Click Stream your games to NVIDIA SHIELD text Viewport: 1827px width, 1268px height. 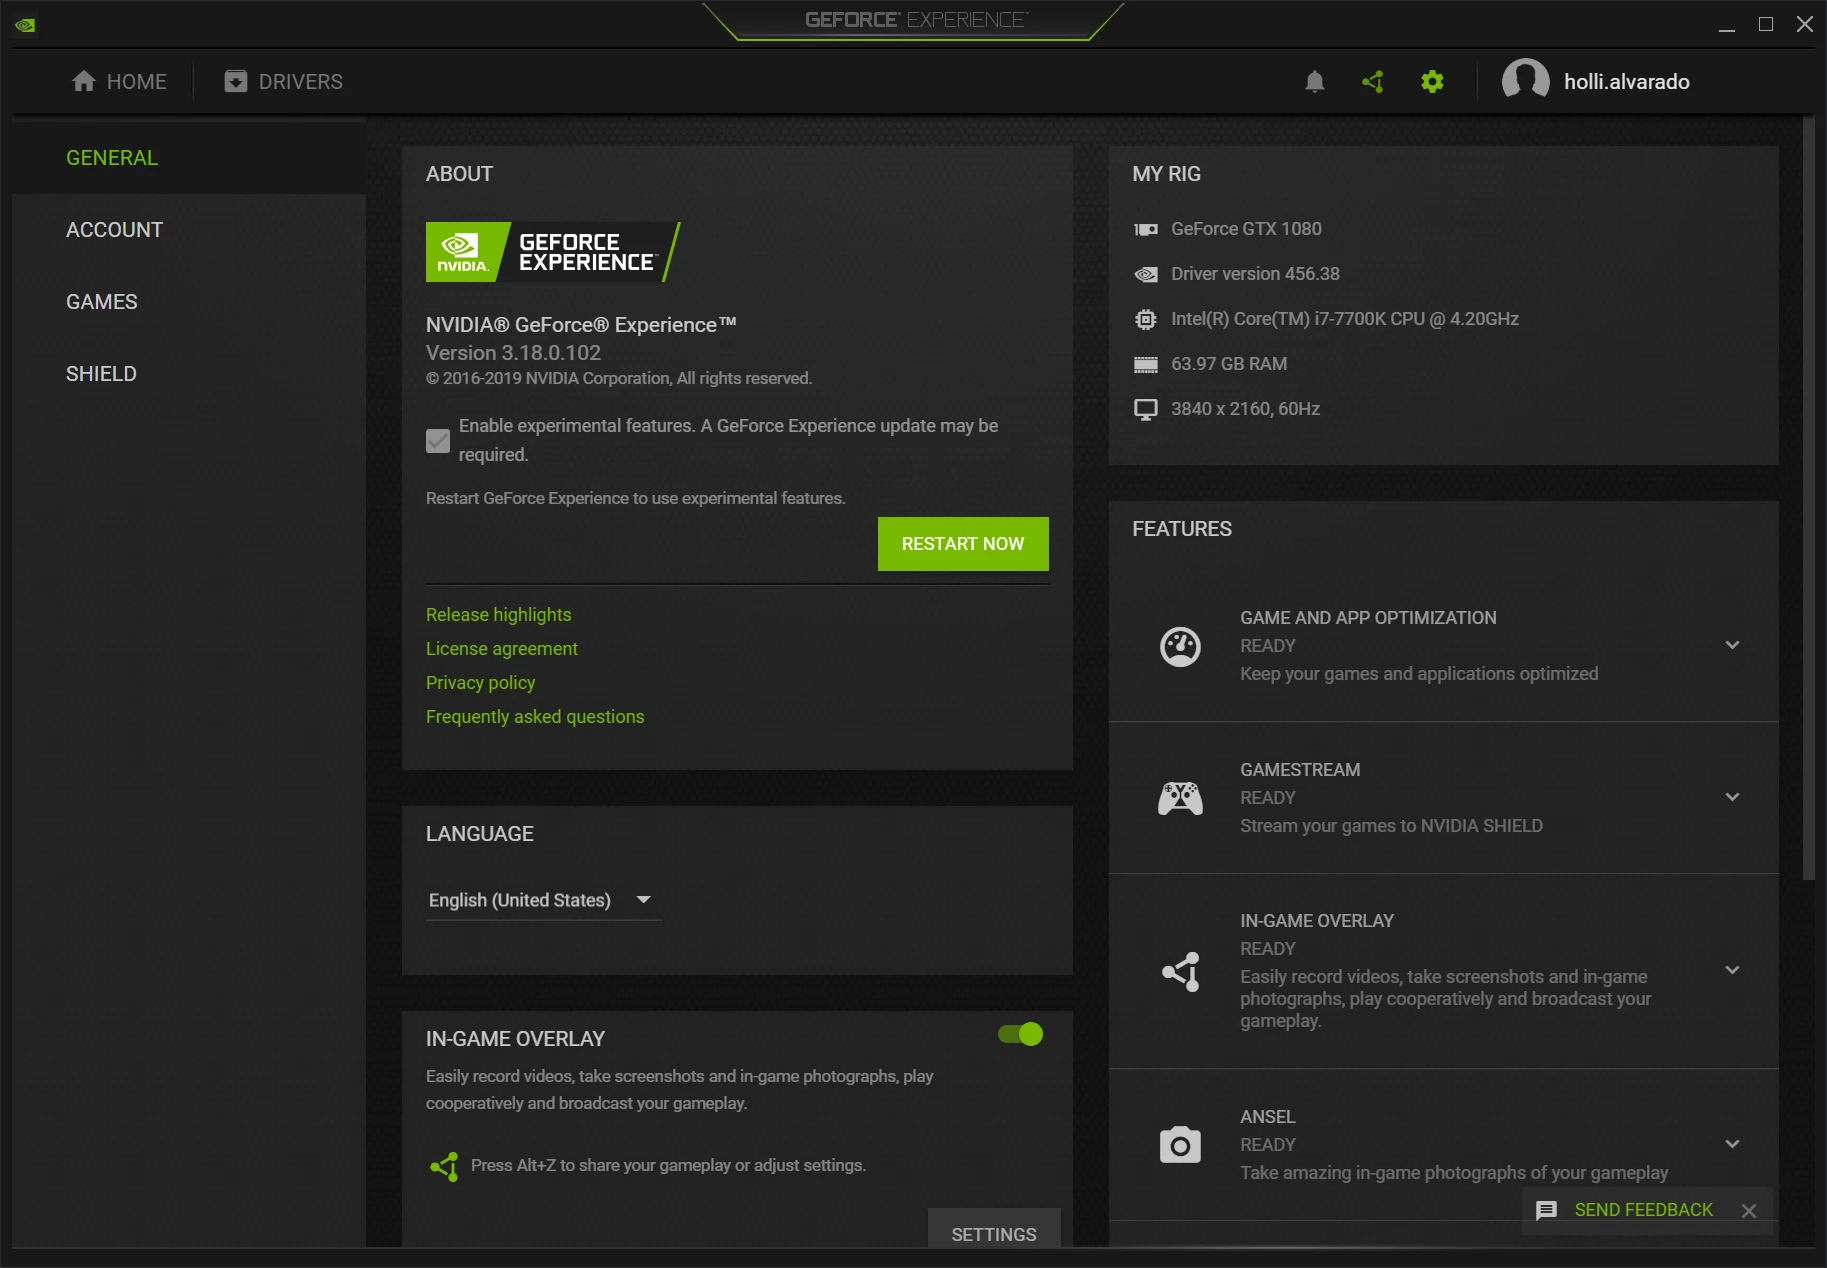(1391, 826)
